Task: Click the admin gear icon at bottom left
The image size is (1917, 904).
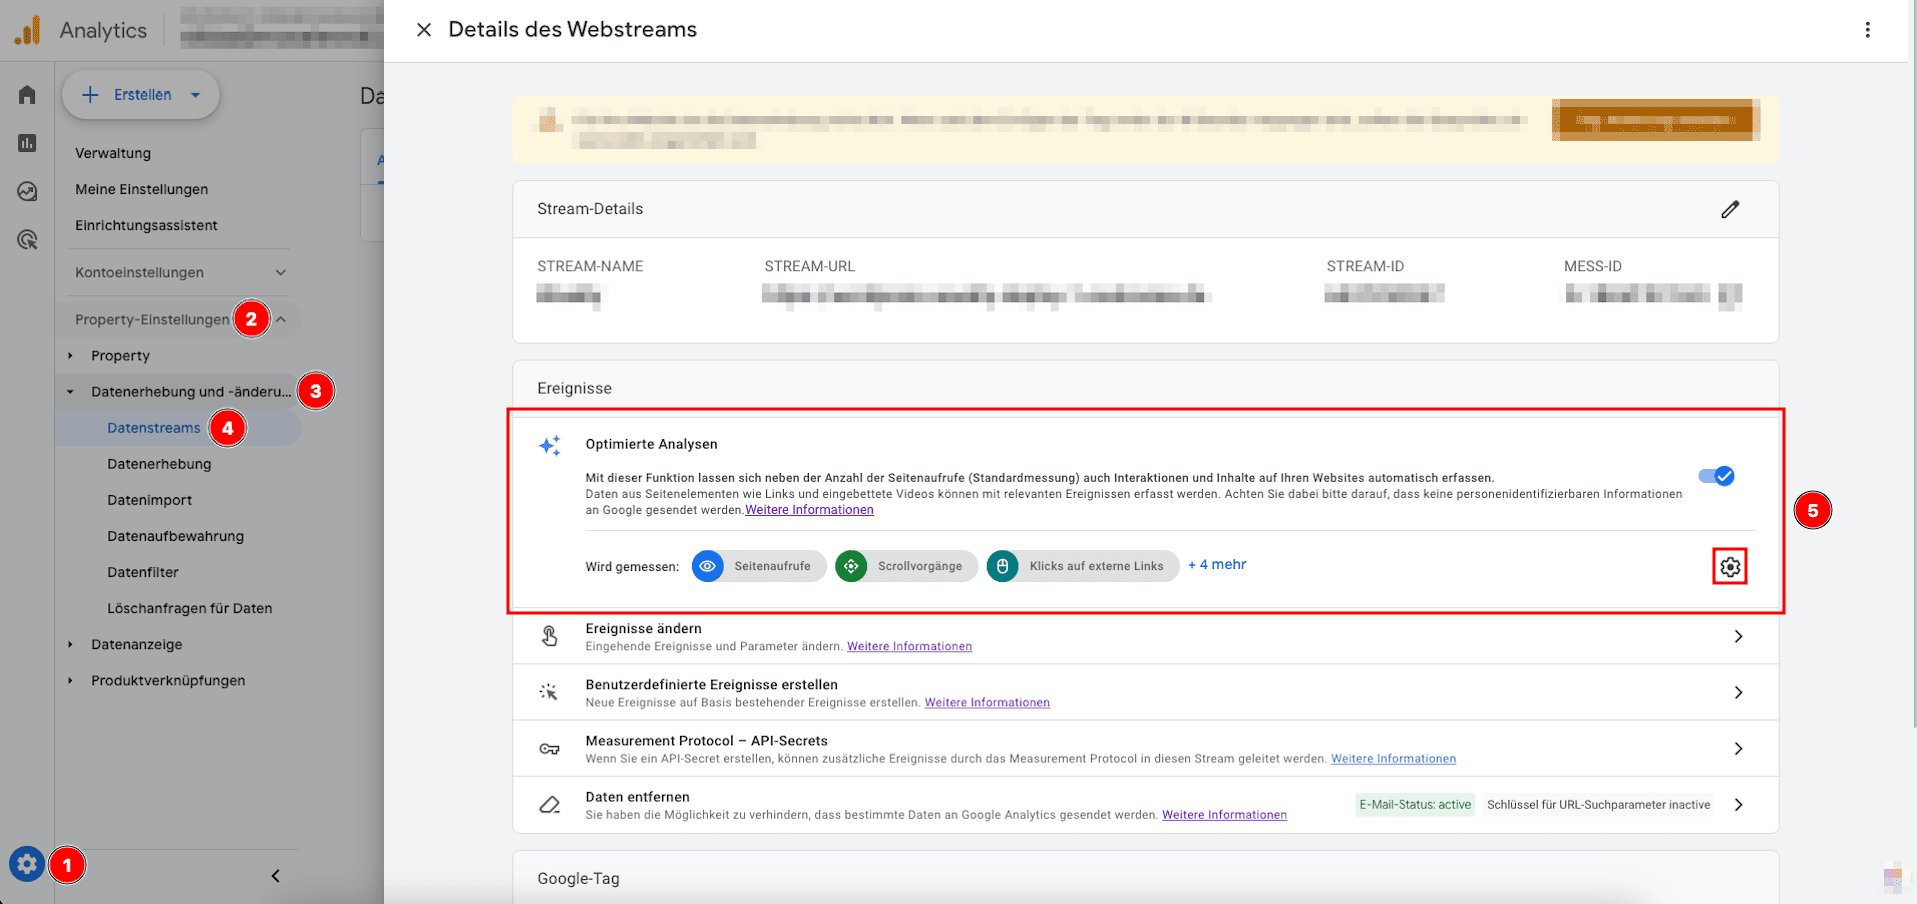Action: click(27, 864)
